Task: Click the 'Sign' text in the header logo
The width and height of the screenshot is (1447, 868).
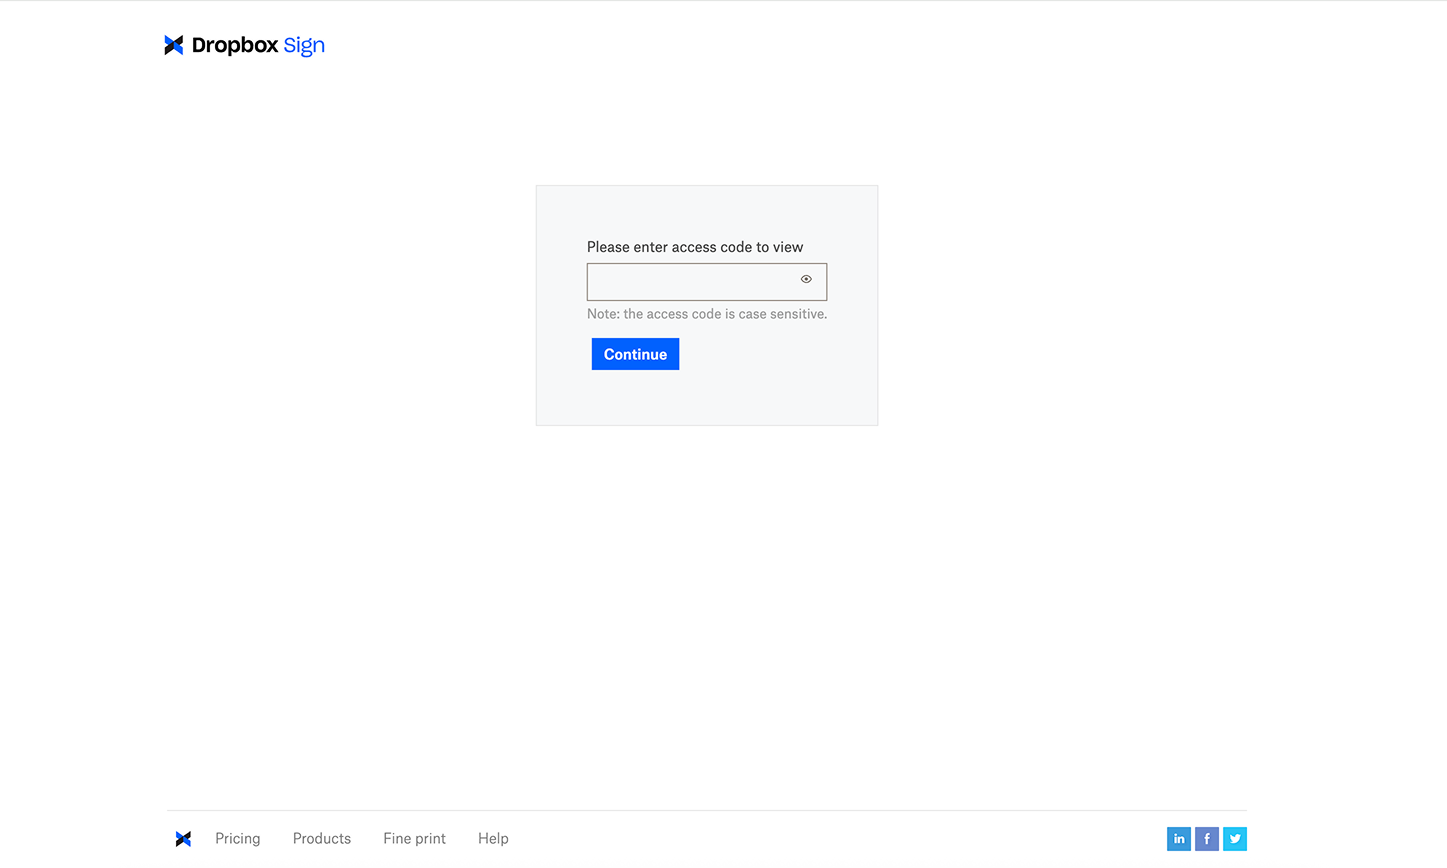Action: [x=303, y=44]
